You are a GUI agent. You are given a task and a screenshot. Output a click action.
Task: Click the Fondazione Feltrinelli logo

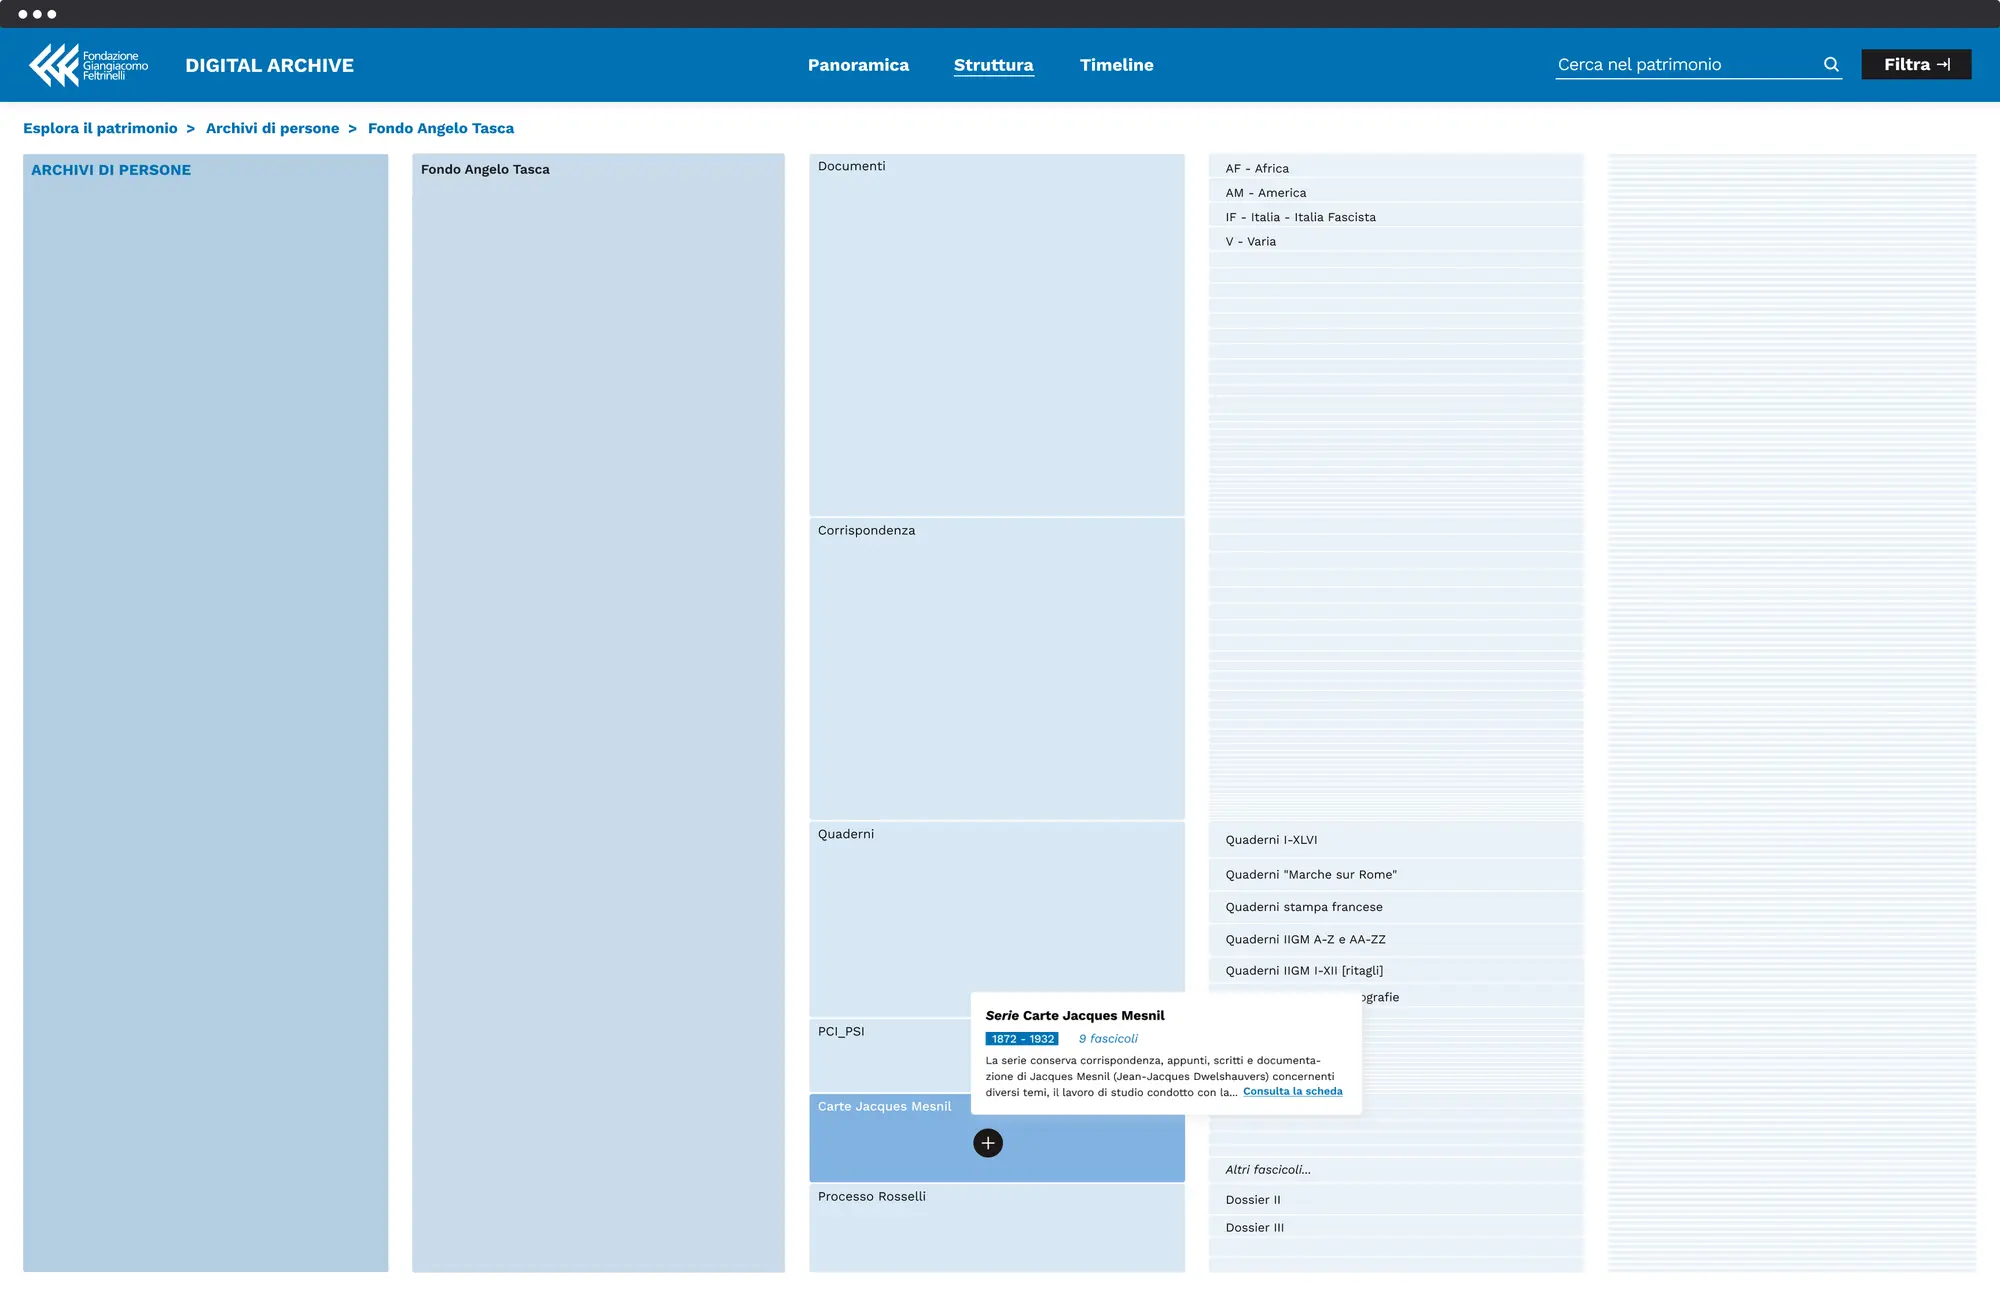point(88,65)
